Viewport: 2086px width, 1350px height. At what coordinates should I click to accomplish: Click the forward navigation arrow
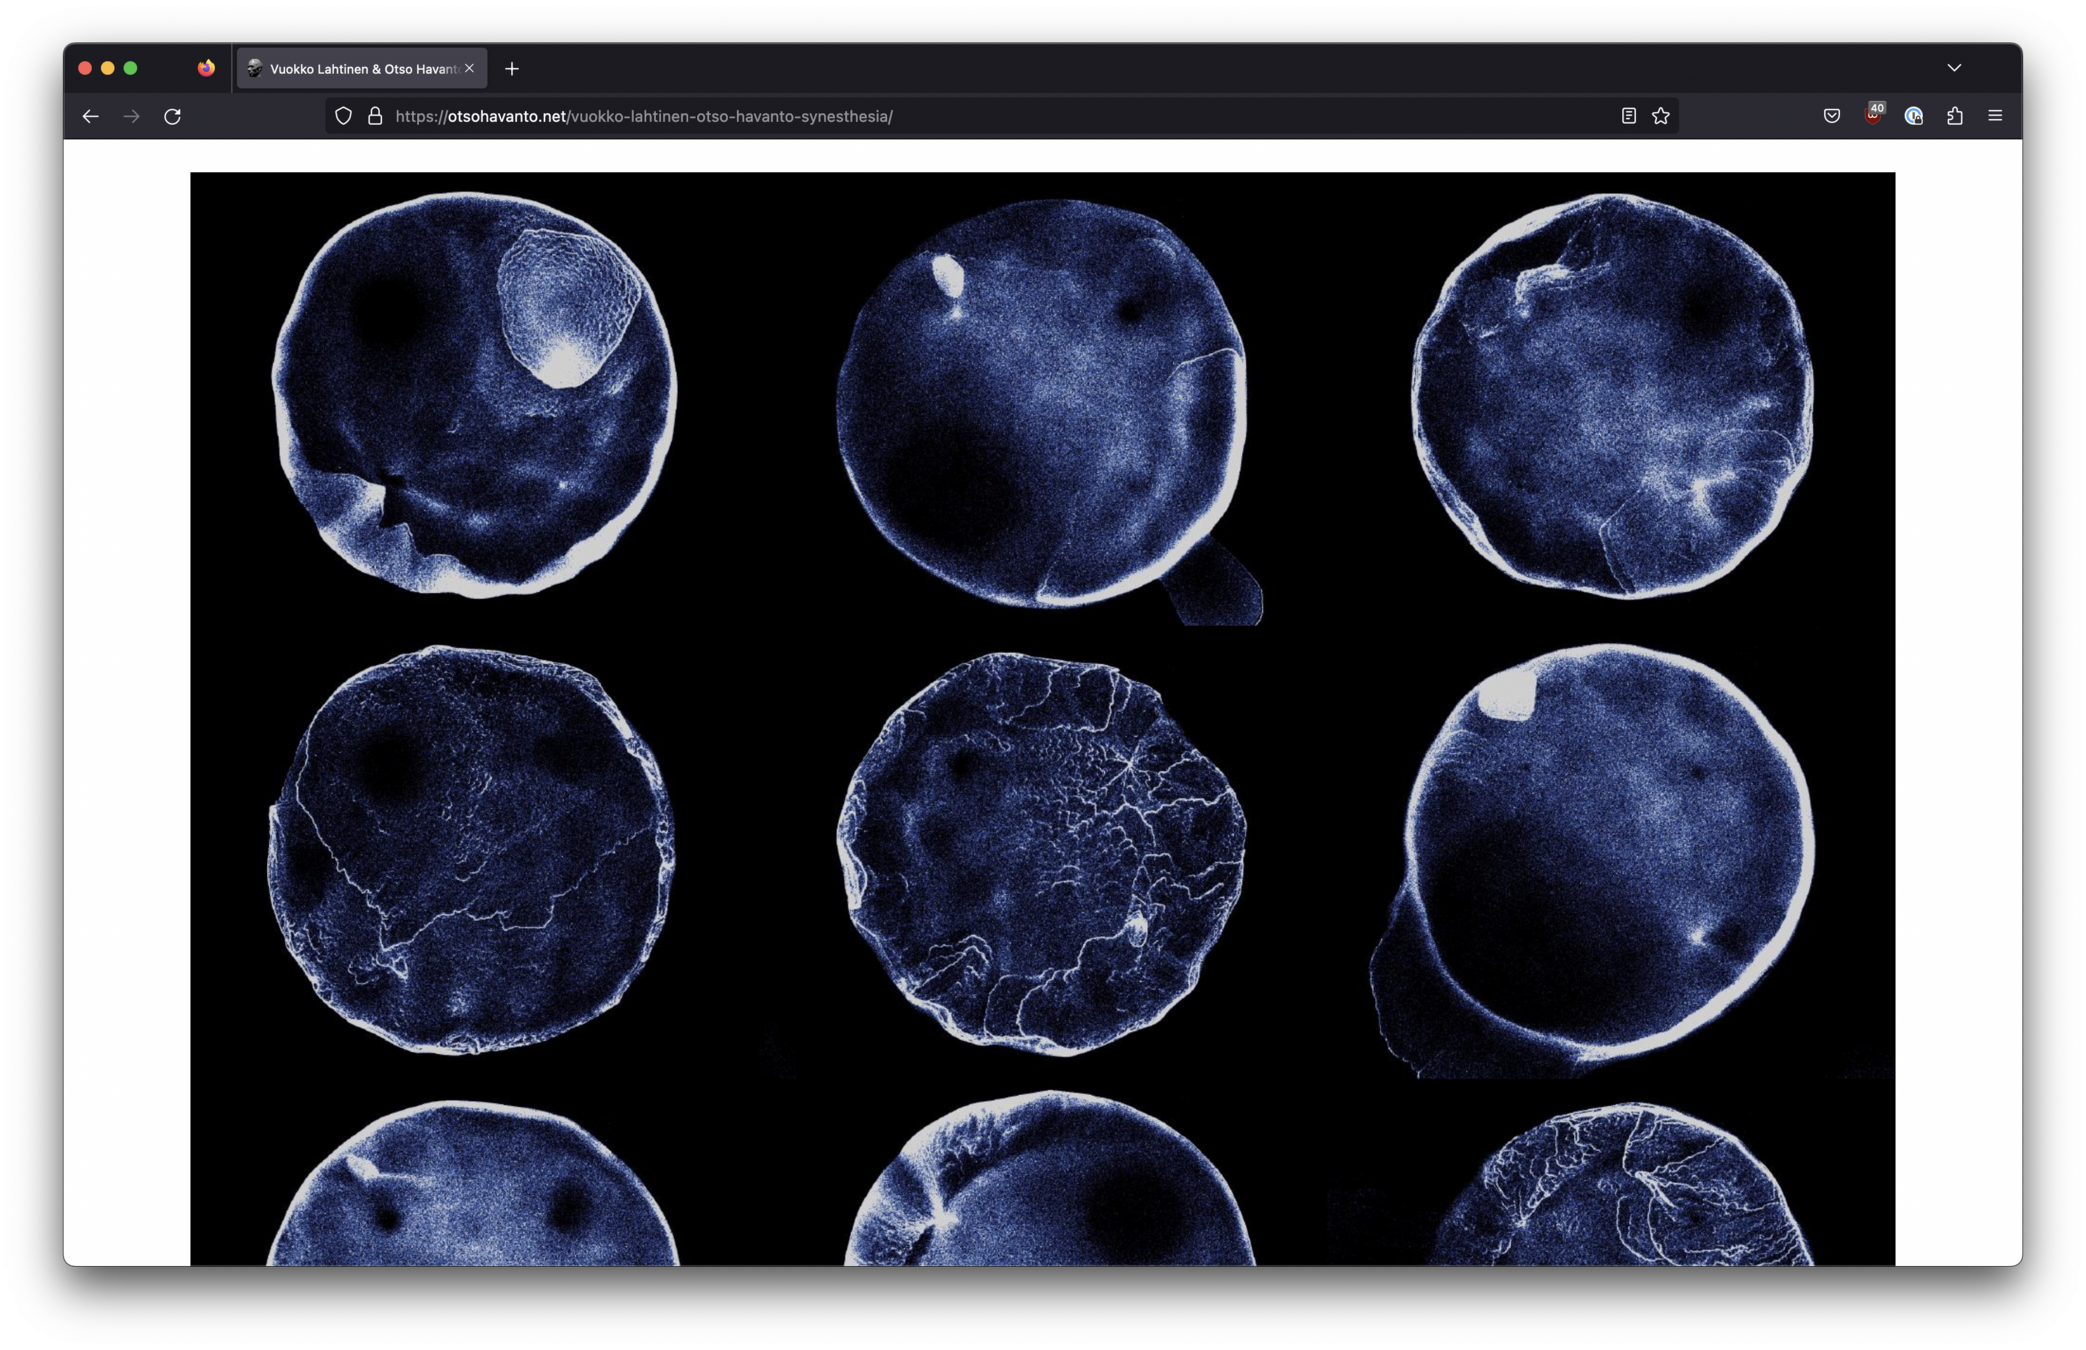[131, 116]
